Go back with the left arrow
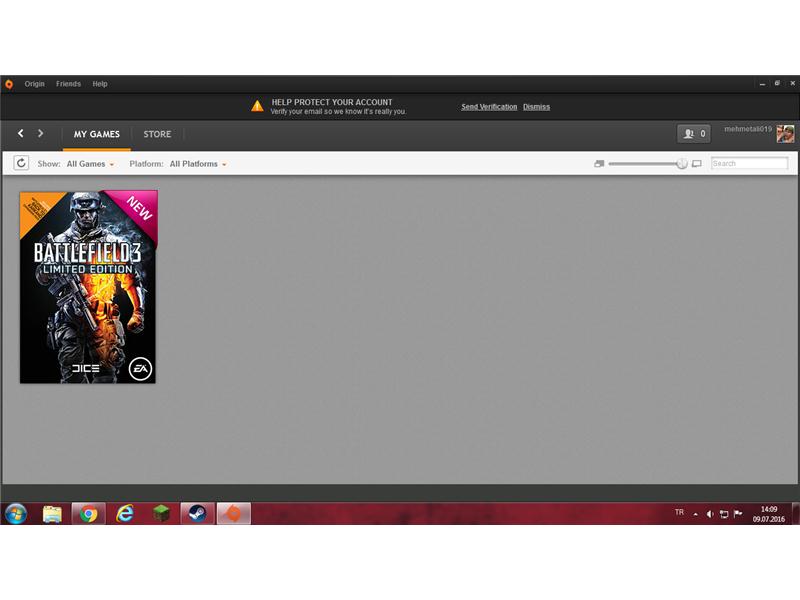800x600 pixels. click(x=20, y=133)
